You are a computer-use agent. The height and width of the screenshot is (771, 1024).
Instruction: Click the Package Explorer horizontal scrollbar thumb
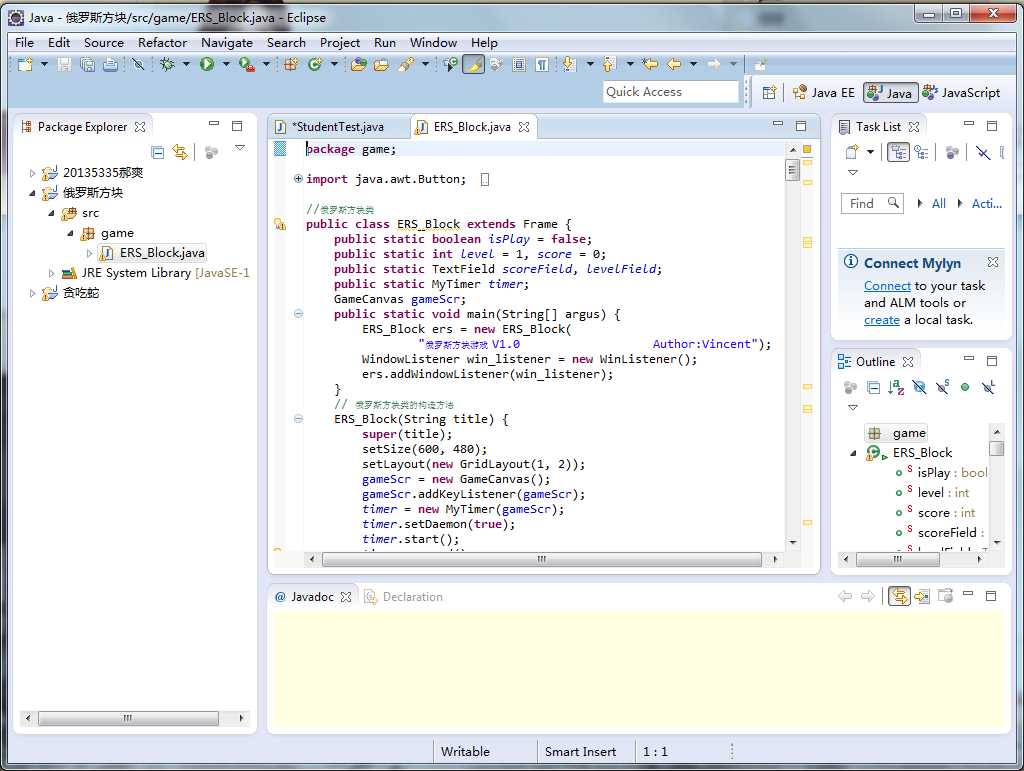click(x=128, y=718)
